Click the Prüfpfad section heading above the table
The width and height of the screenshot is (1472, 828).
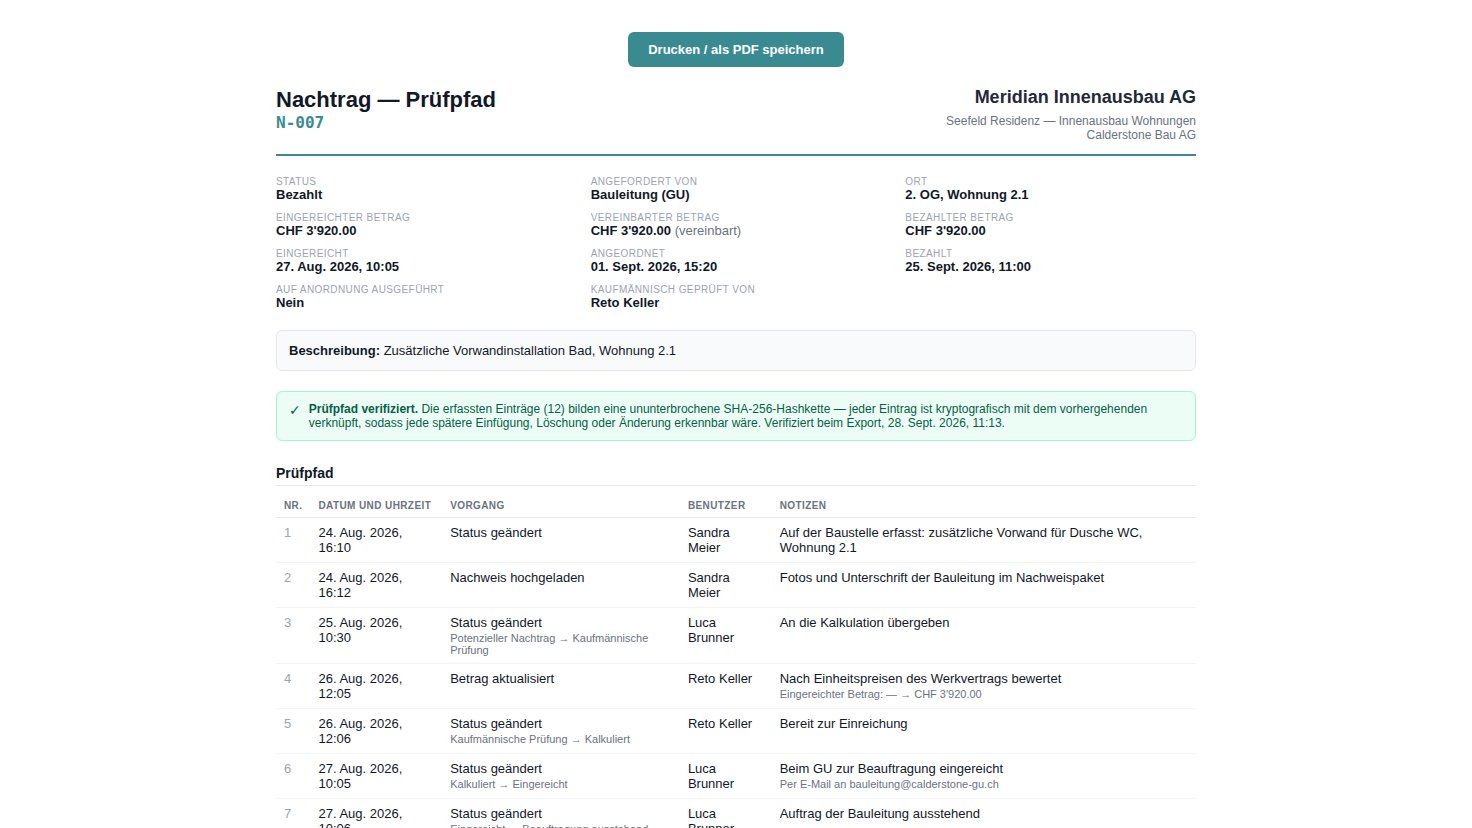pos(305,473)
